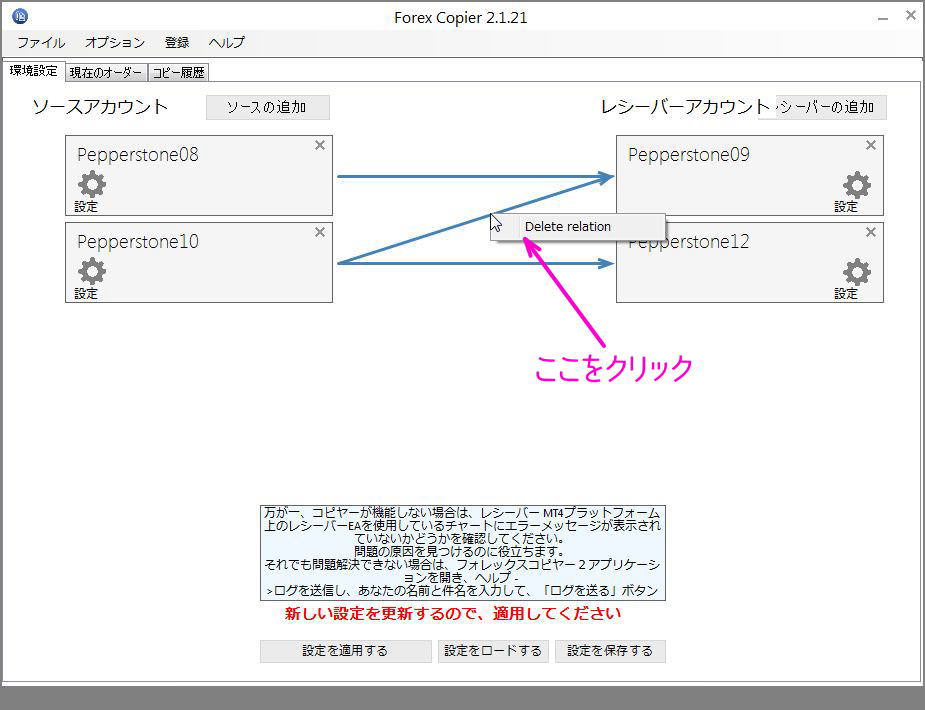Click the ソースの追加 button

267,107
